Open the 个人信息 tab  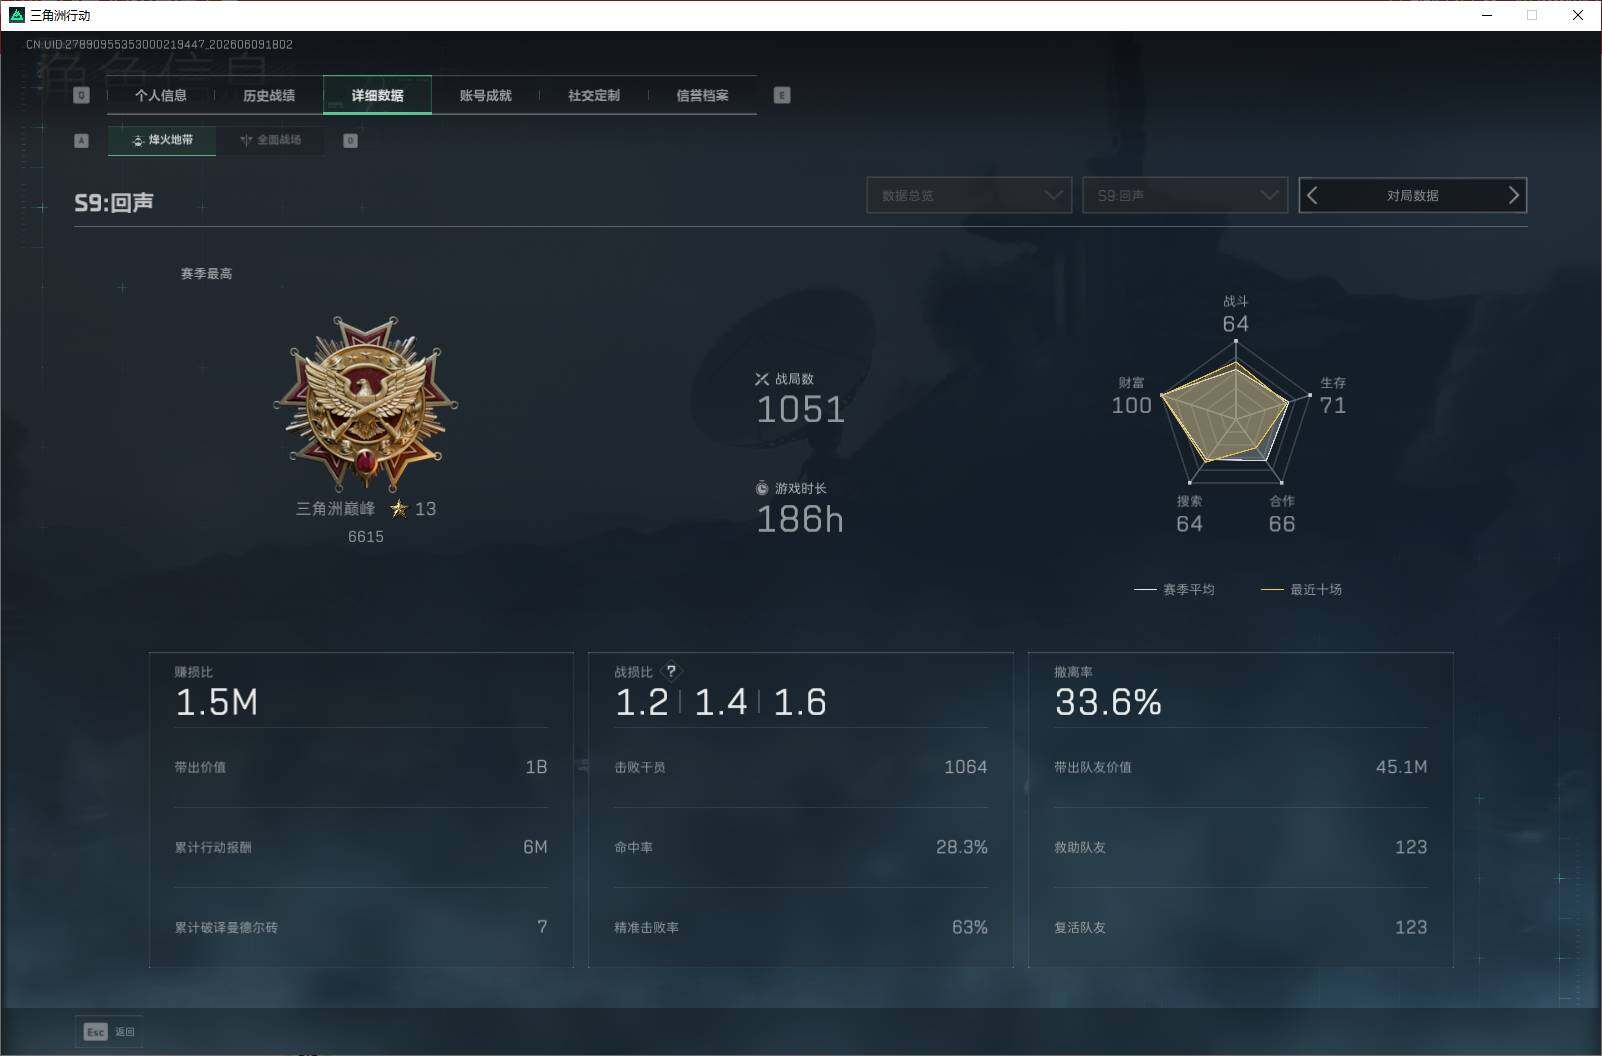(161, 95)
